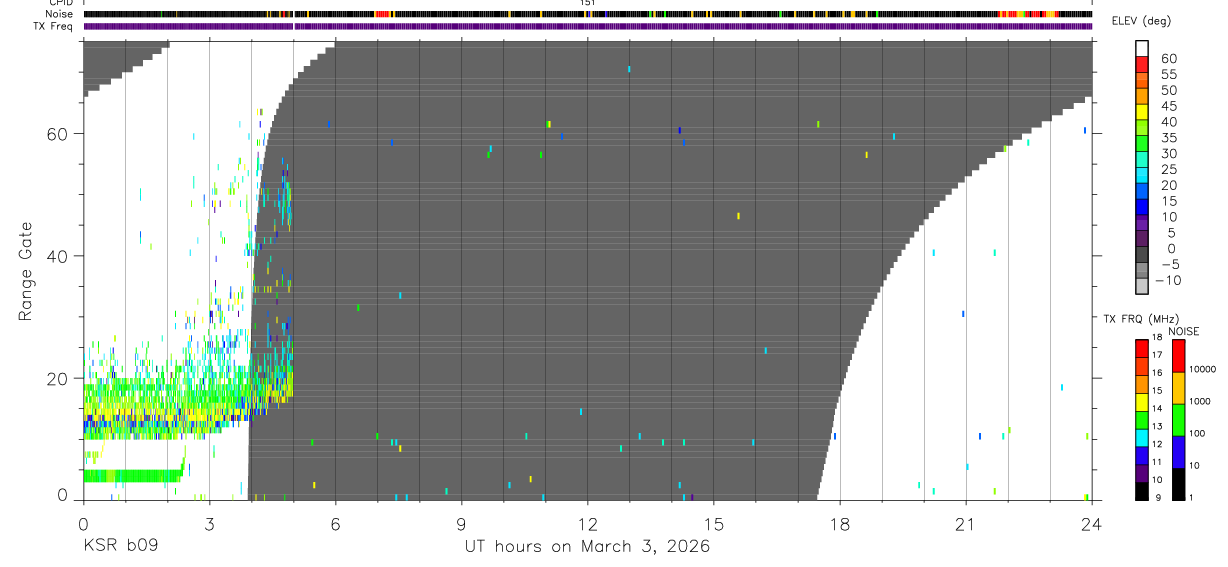
Task: Click the TX Freq row label at top
Action: [x=55, y=26]
